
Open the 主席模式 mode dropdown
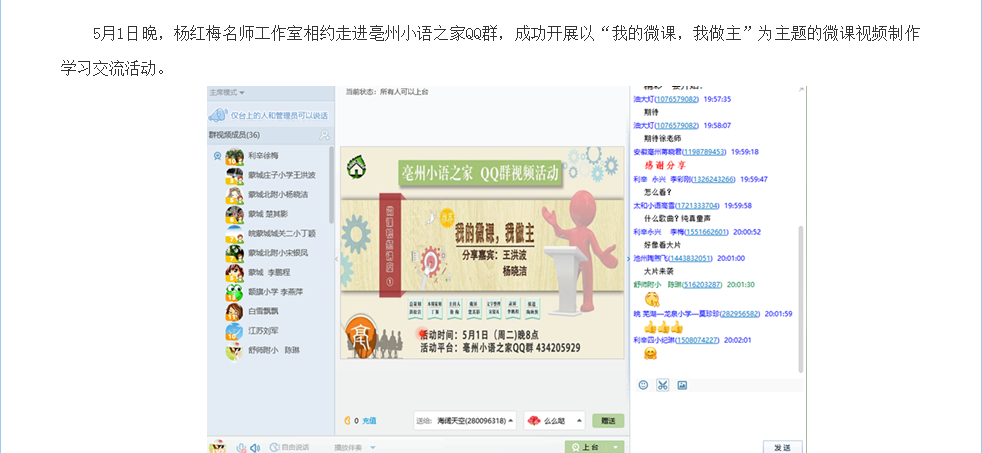[x=227, y=92]
